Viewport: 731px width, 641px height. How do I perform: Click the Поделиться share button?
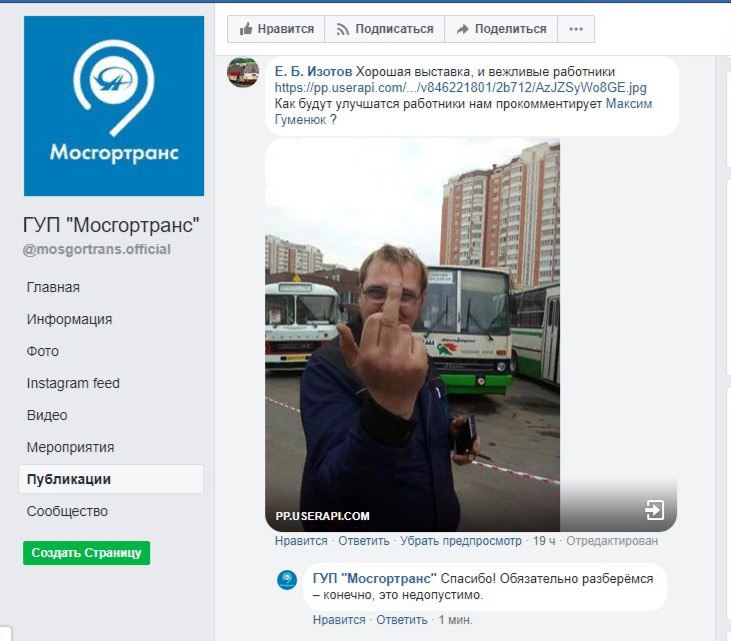[501, 29]
